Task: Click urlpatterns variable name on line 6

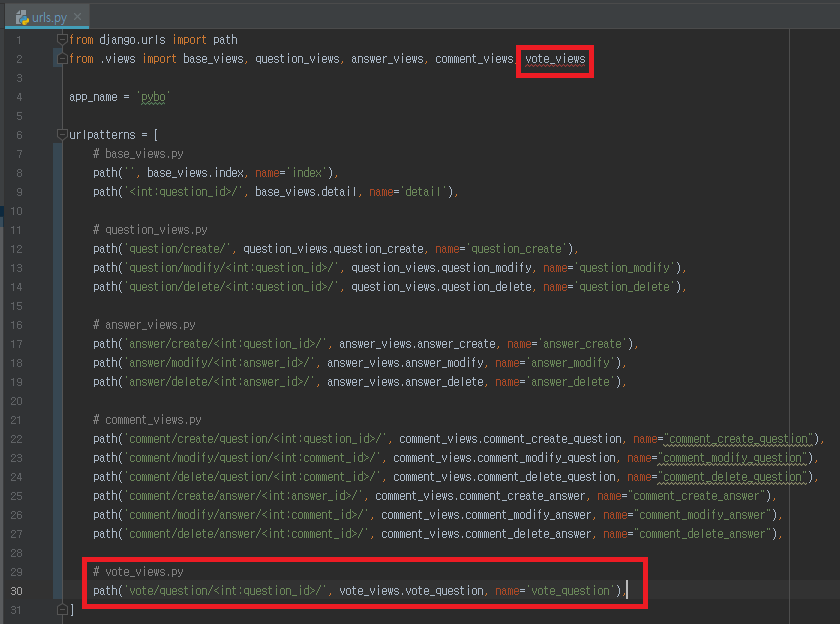Action: click(x=102, y=135)
